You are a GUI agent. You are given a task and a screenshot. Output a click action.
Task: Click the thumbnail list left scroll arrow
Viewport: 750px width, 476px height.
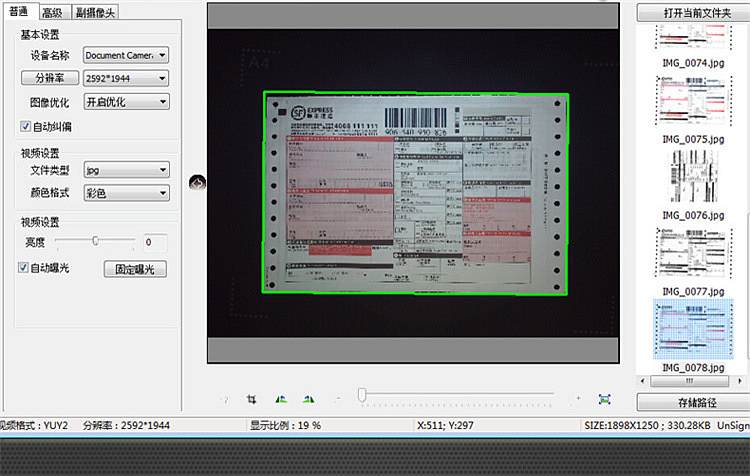[x=643, y=381]
